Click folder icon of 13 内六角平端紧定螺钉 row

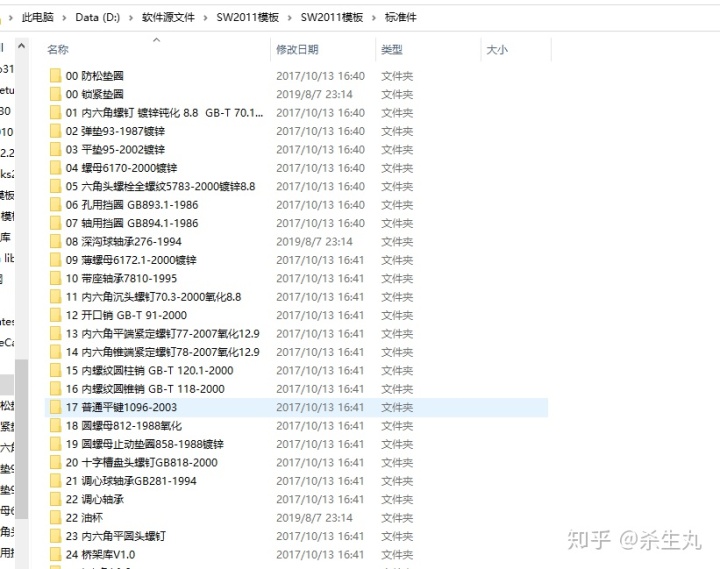(x=55, y=333)
